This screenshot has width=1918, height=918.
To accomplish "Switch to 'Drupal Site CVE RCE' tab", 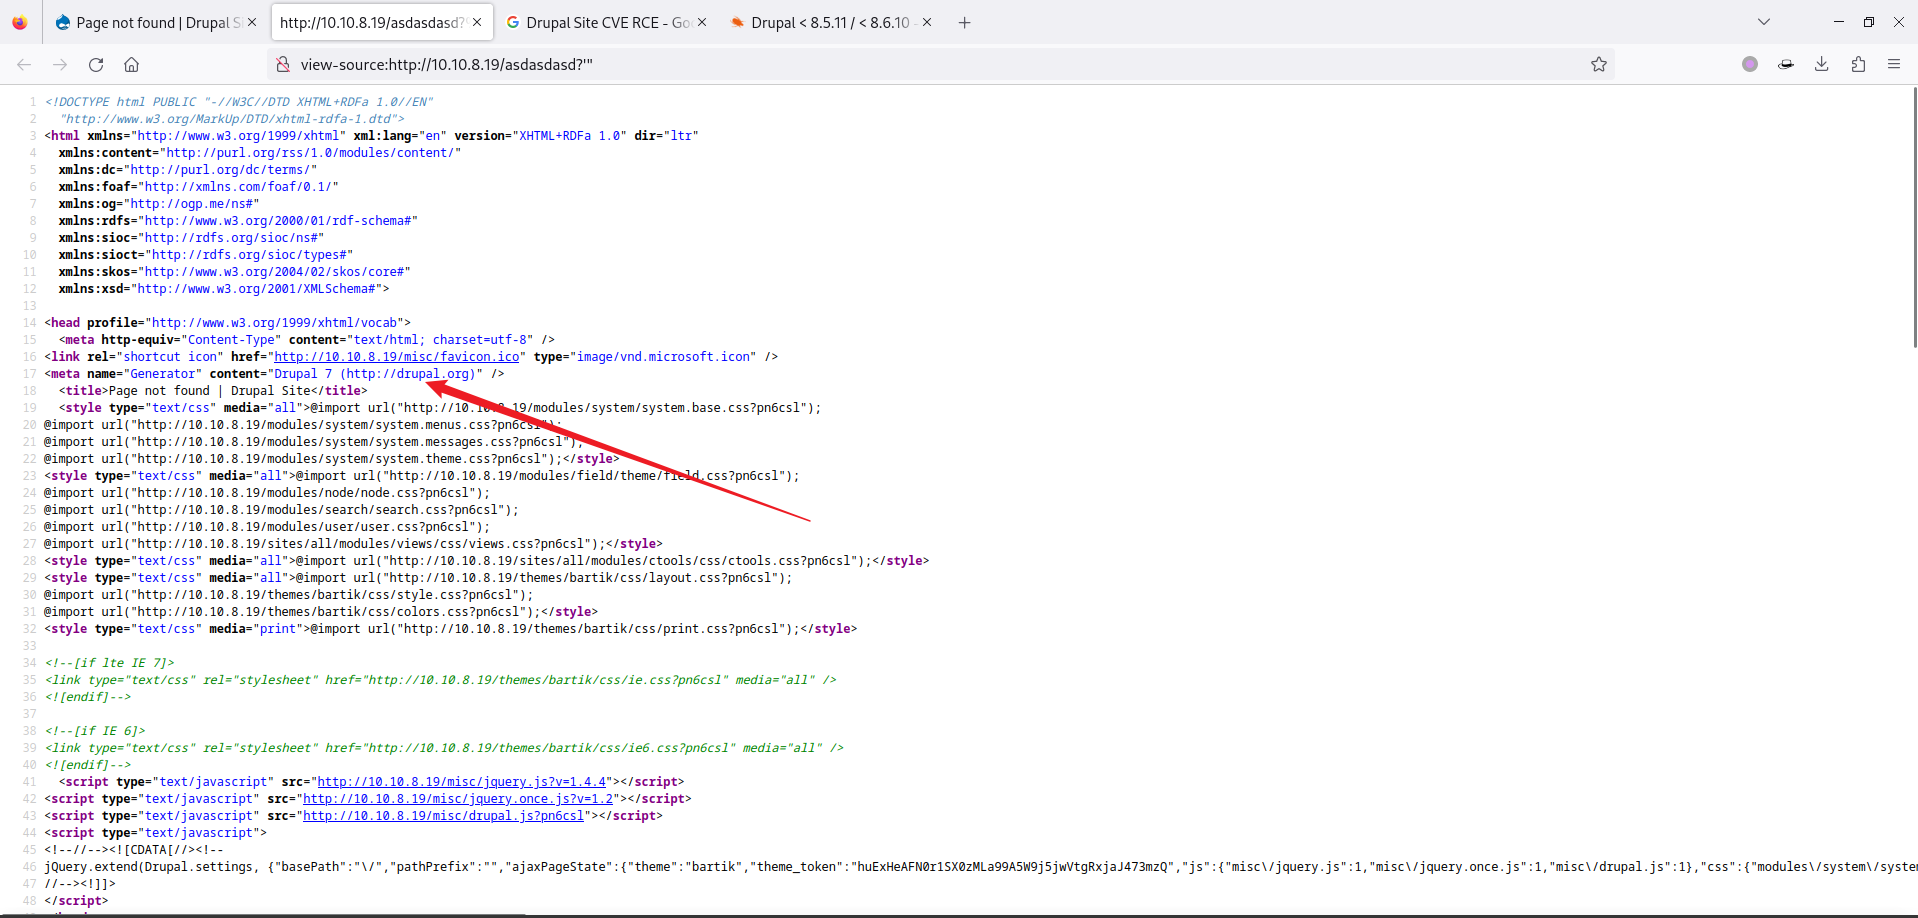I will (x=606, y=22).
